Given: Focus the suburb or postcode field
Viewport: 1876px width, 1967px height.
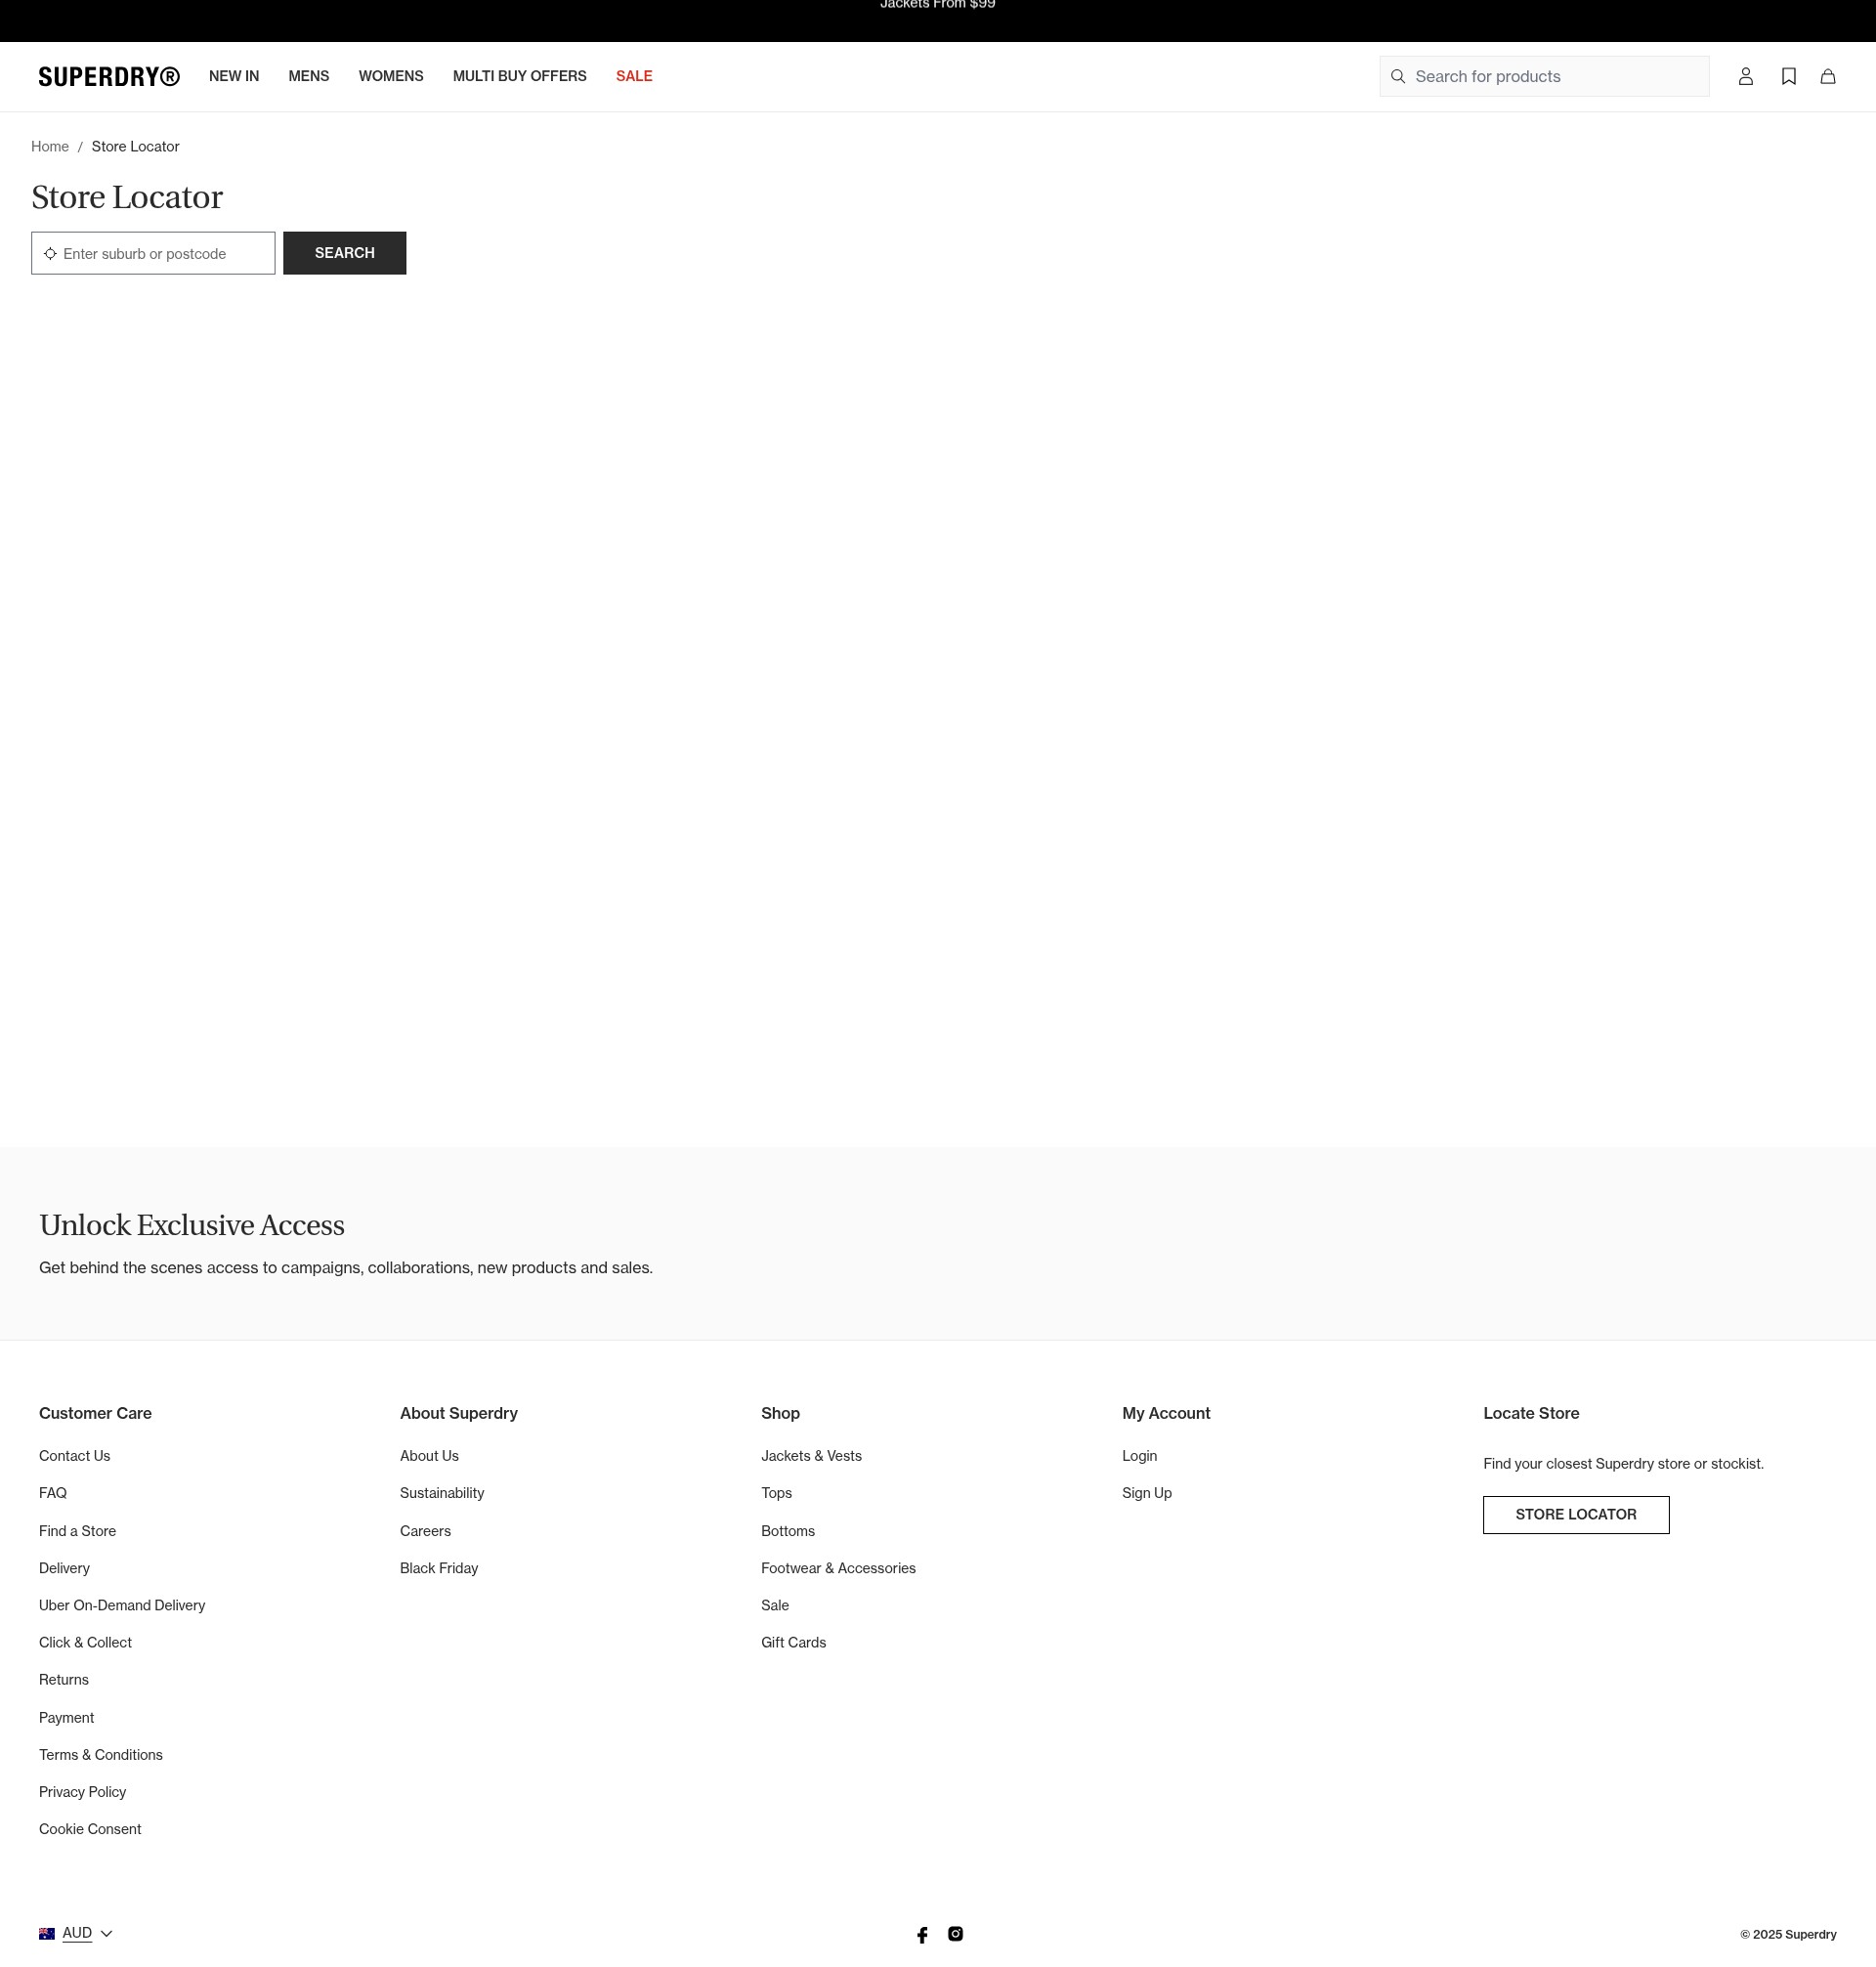Looking at the screenshot, I should [x=153, y=253].
